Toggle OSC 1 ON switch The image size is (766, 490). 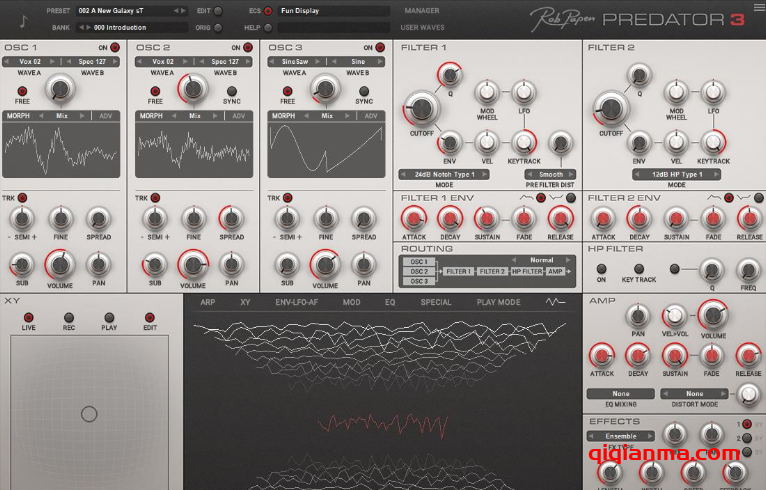(x=114, y=47)
